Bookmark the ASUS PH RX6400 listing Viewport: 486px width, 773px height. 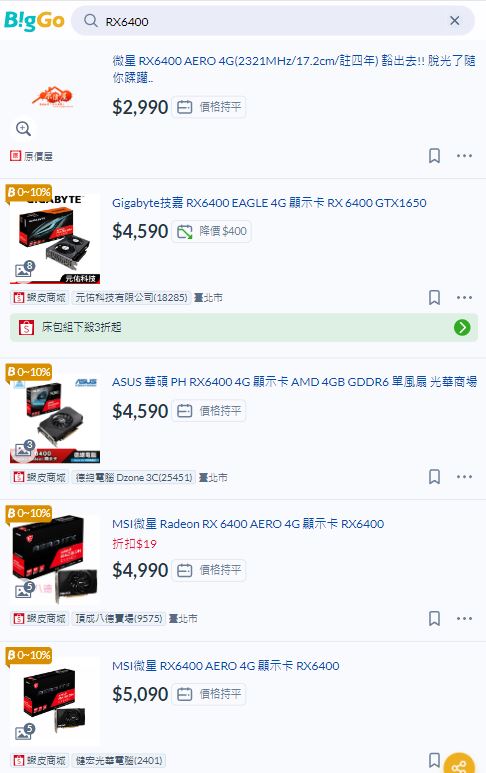pos(434,477)
